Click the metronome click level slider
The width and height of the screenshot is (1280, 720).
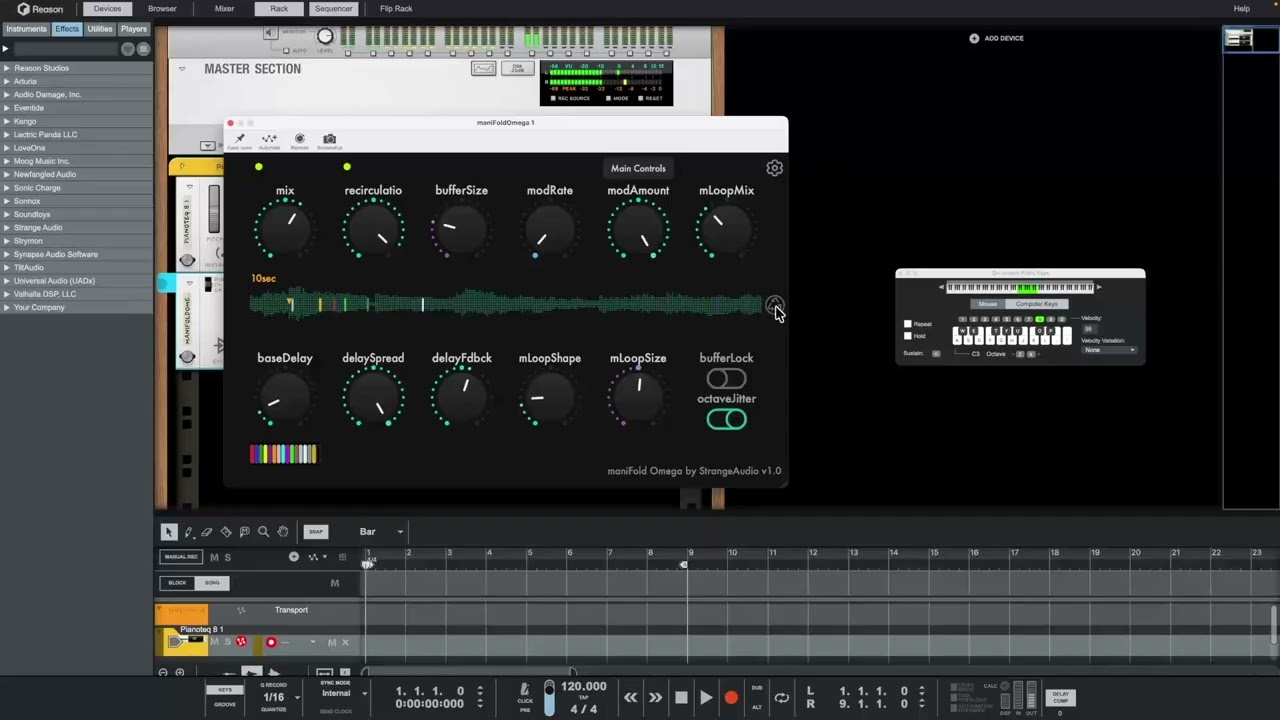(549, 697)
